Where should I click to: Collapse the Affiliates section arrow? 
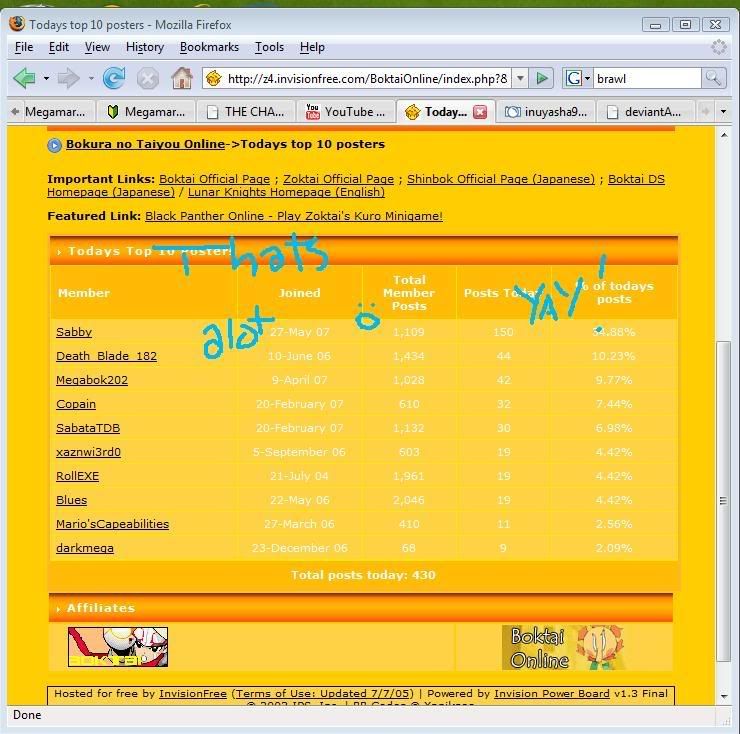coord(58,609)
